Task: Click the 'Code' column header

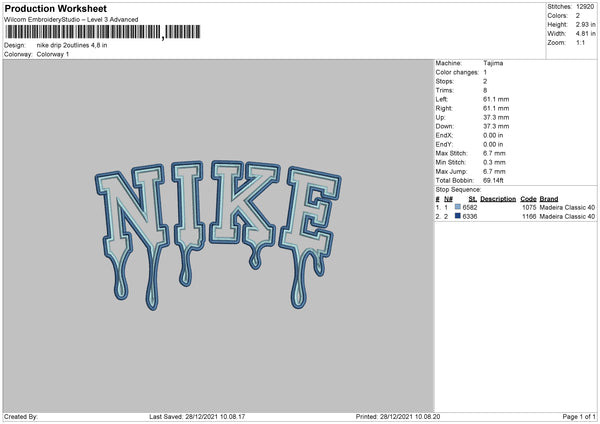Action: 528,199
